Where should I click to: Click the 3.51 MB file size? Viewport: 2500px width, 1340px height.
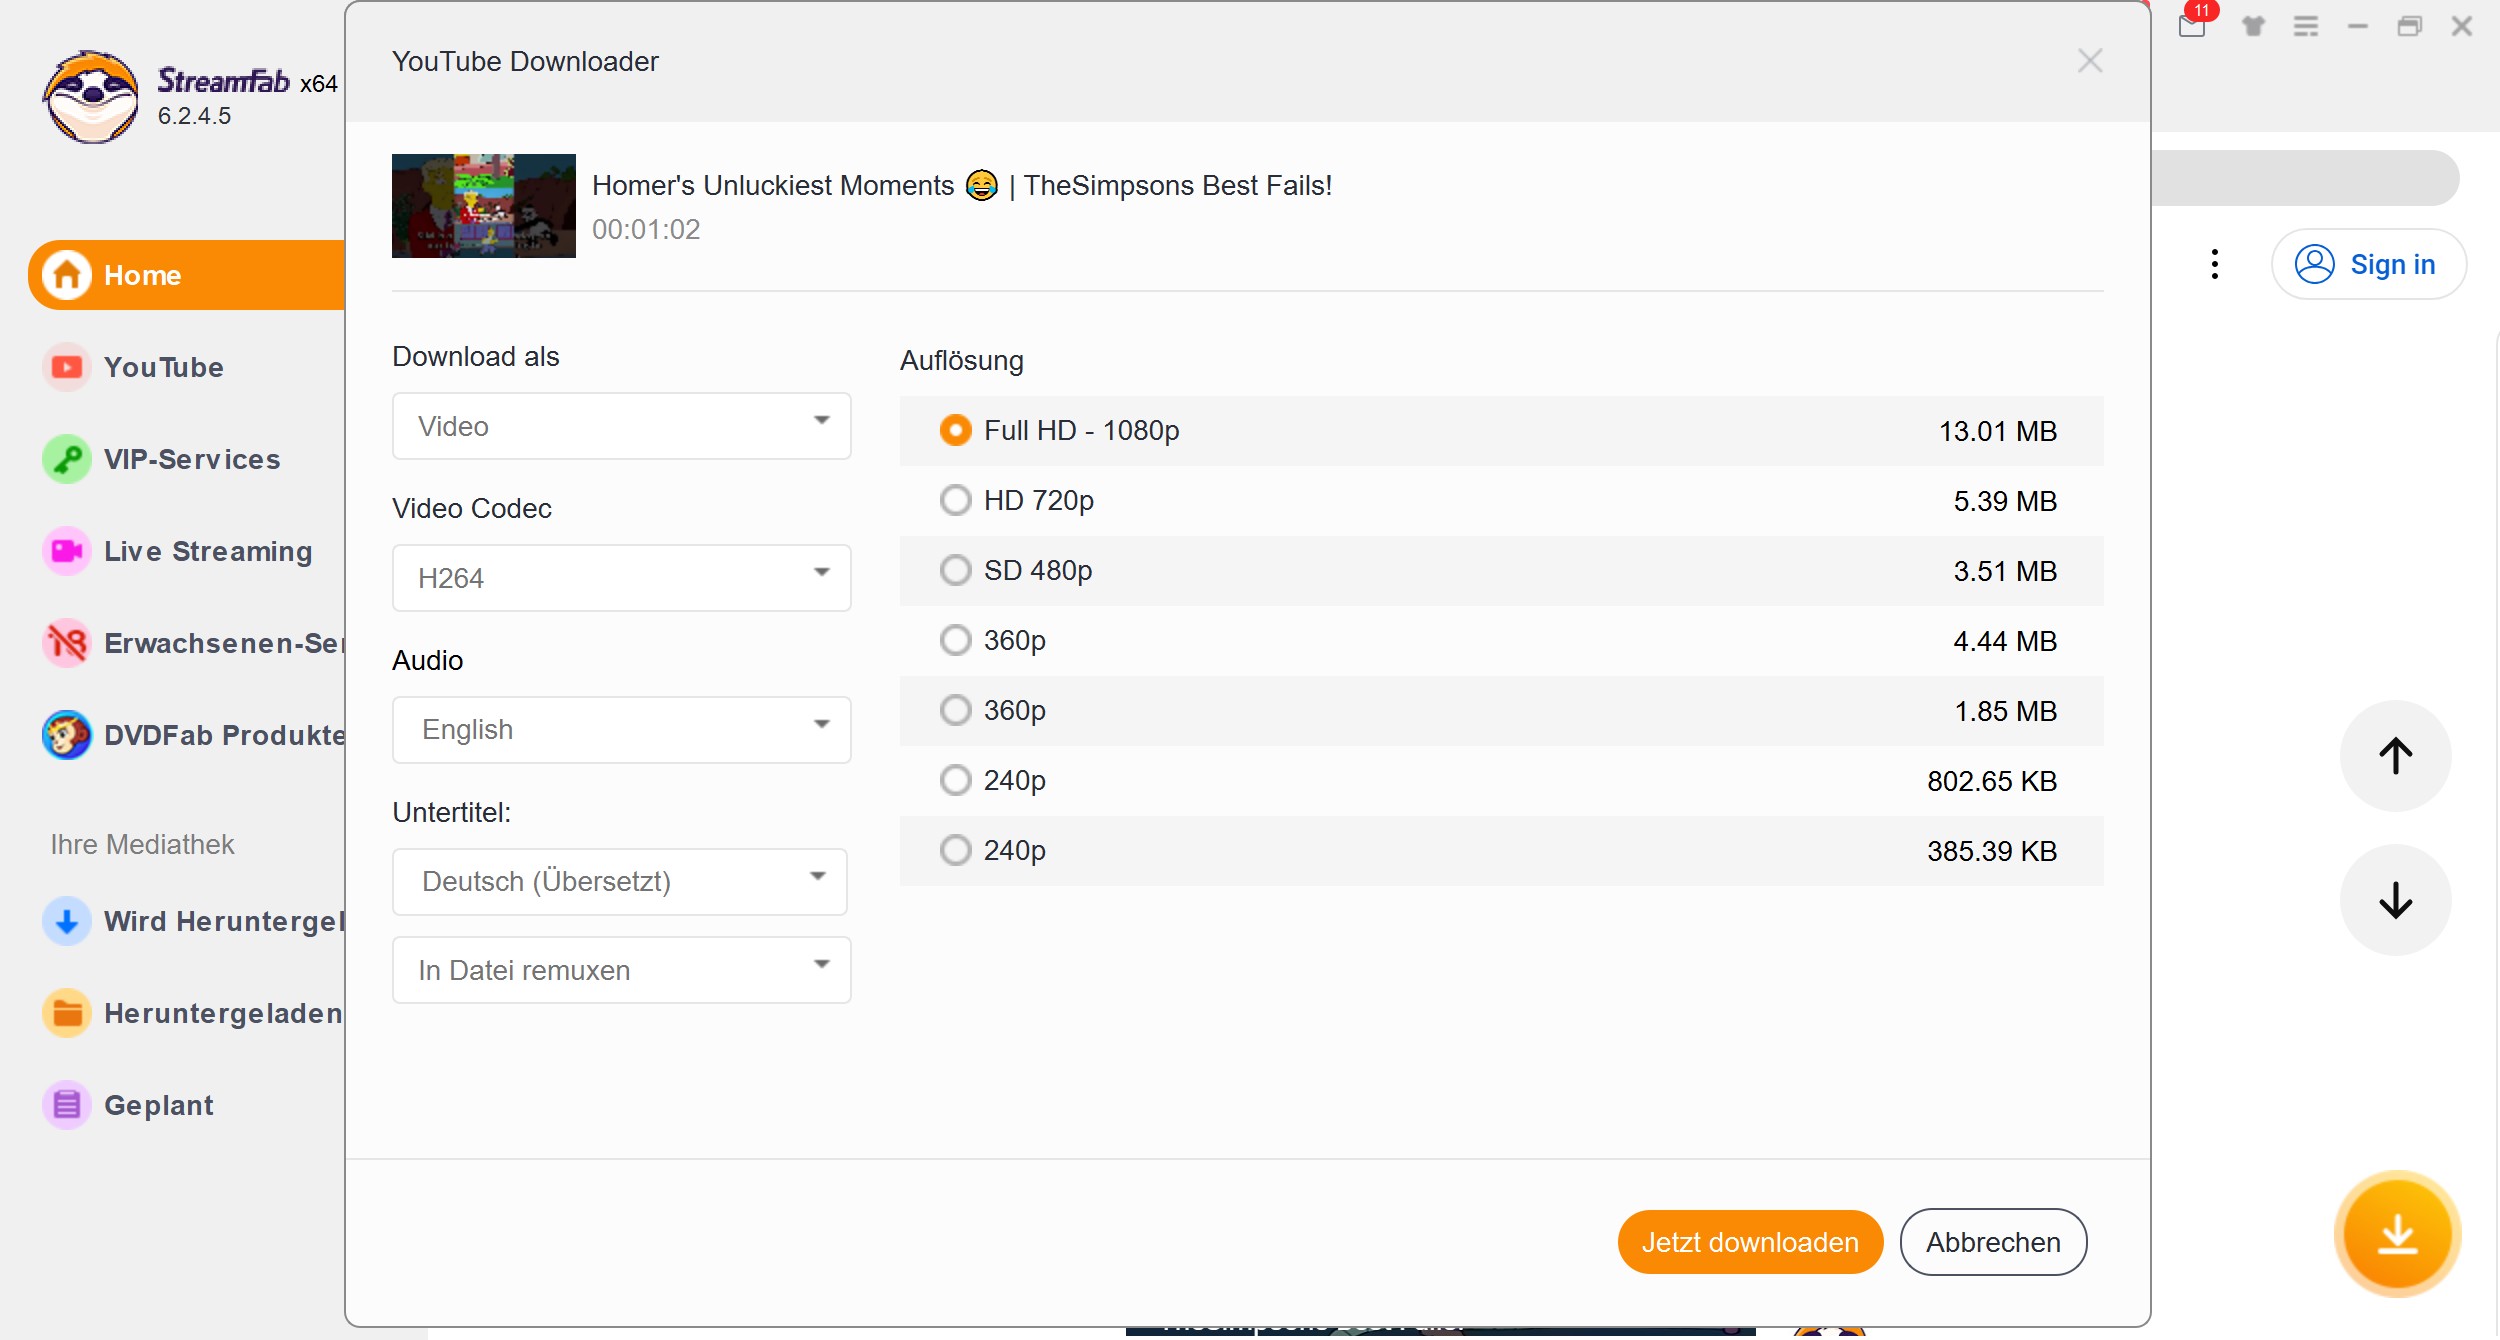(x=2005, y=571)
